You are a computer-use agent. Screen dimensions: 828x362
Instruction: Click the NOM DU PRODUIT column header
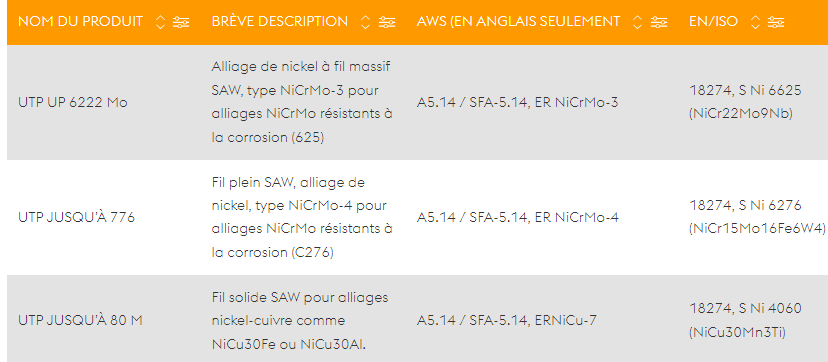[80, 22]
